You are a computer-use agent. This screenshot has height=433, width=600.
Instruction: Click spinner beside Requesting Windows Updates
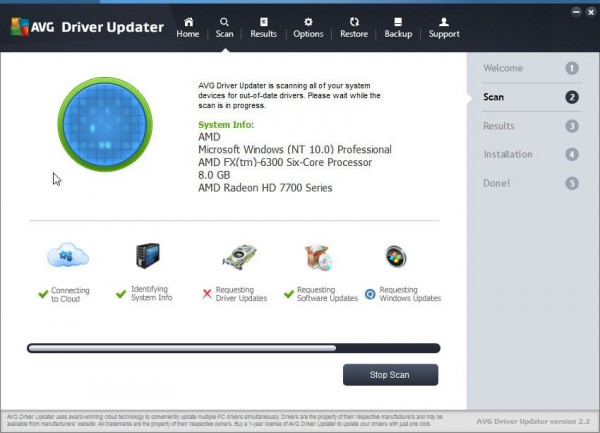click(x=370, y=294)
